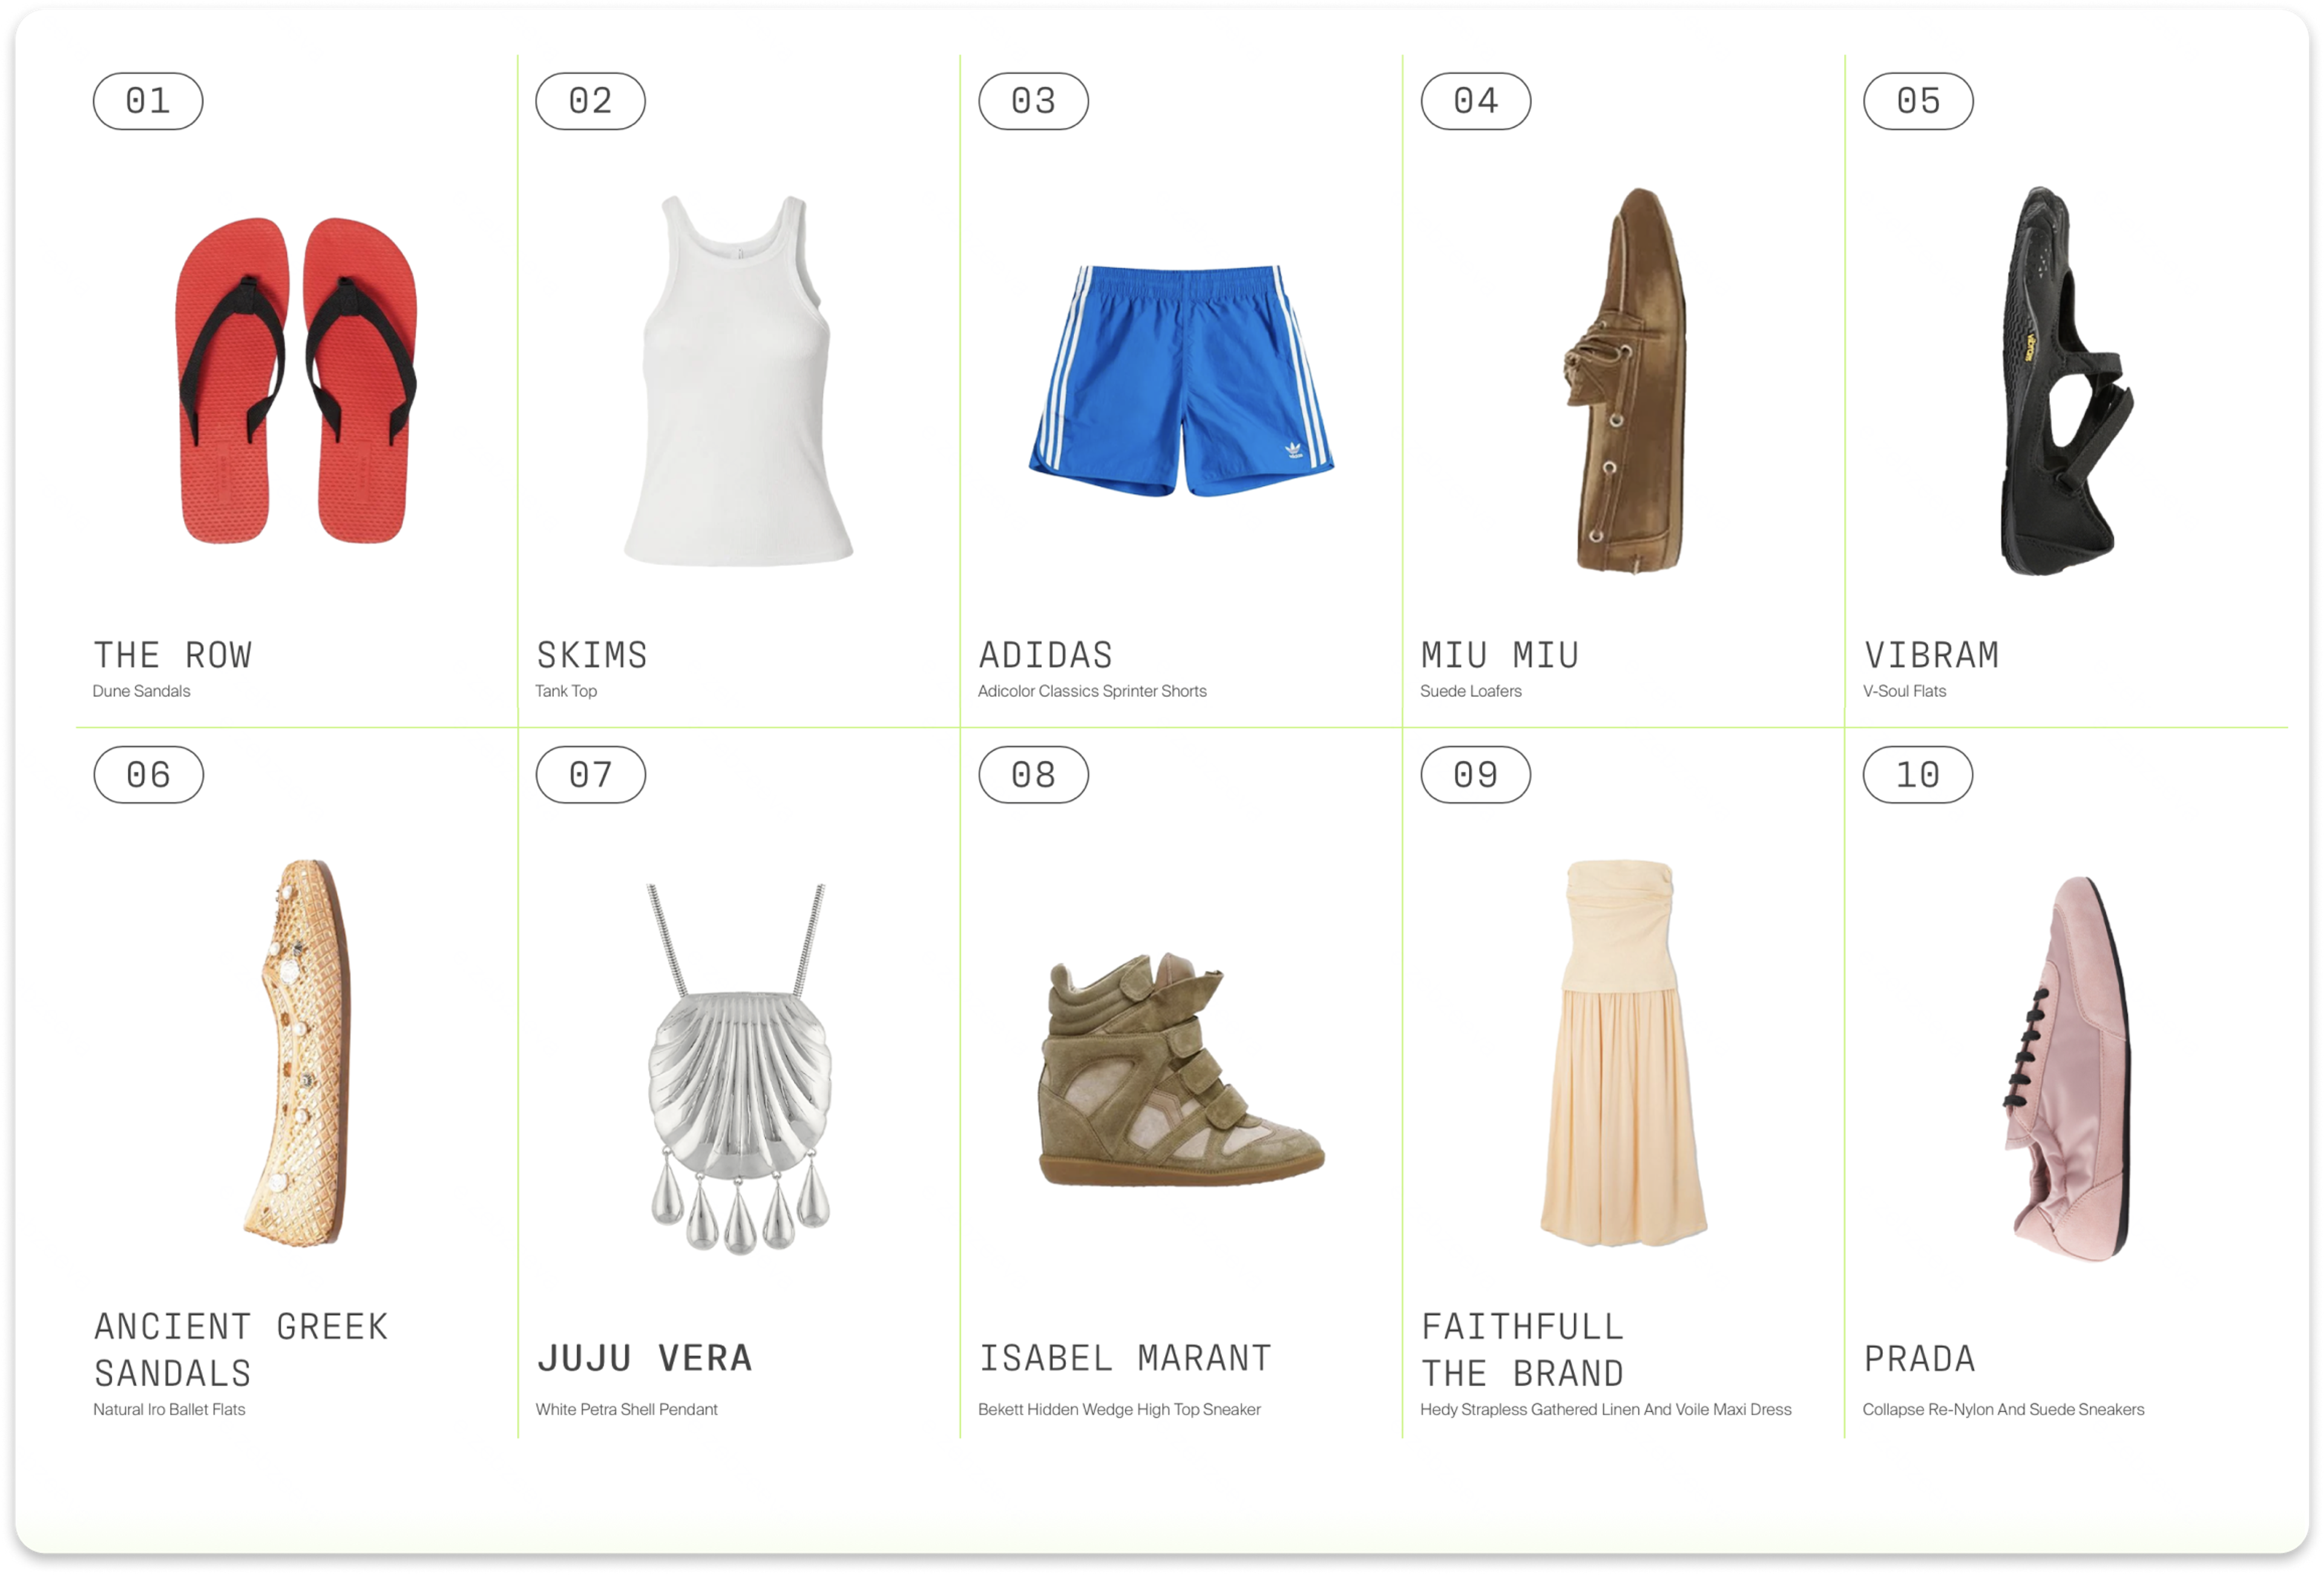Select the white Skims tank top image

pyautogui.click(x=738, y=380)
